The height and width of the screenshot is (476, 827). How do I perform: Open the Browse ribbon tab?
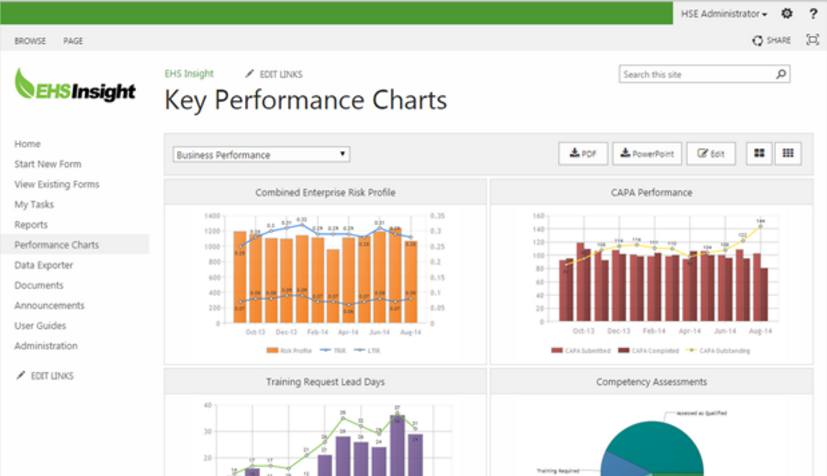(x=30, y=41)
